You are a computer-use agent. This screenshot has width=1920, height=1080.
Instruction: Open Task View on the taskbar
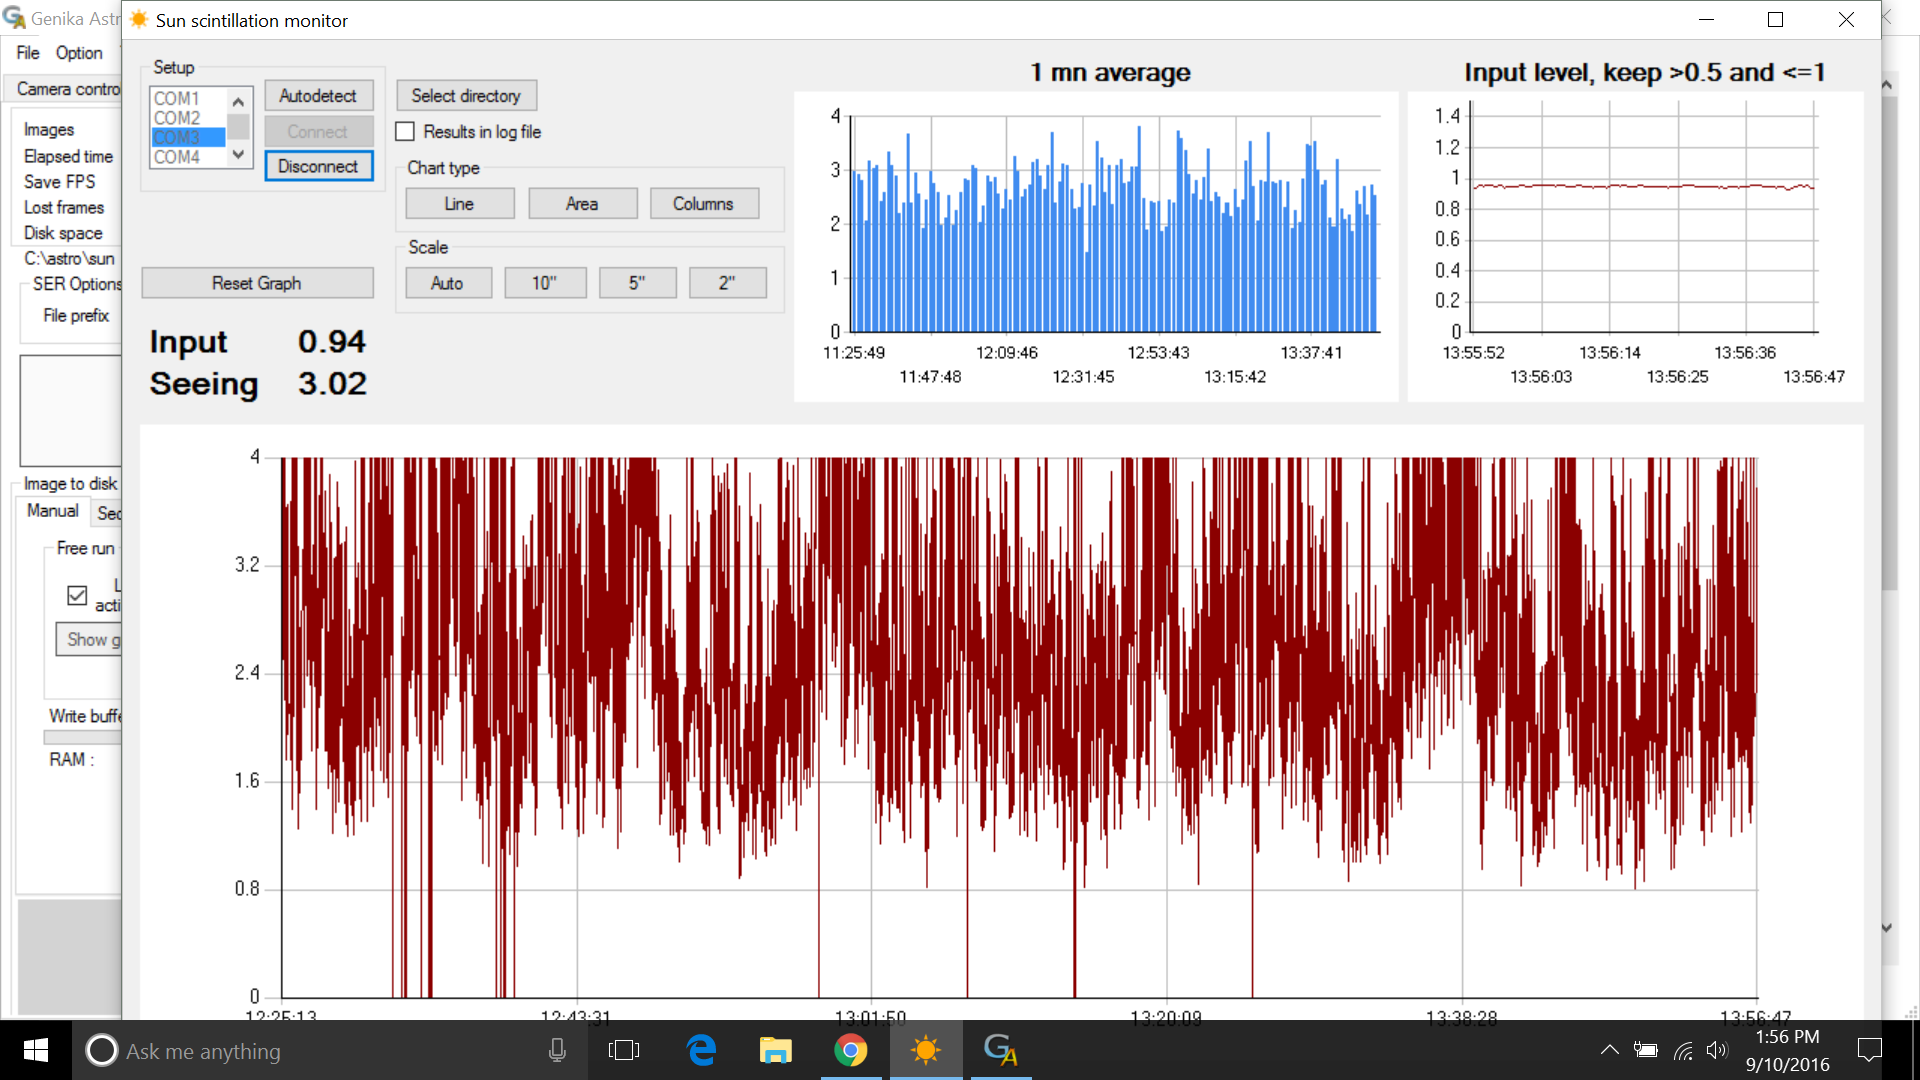(624, 1050)
